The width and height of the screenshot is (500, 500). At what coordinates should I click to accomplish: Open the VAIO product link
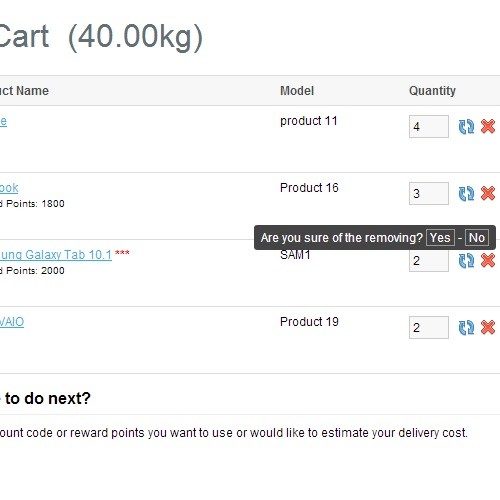point(12,322)
